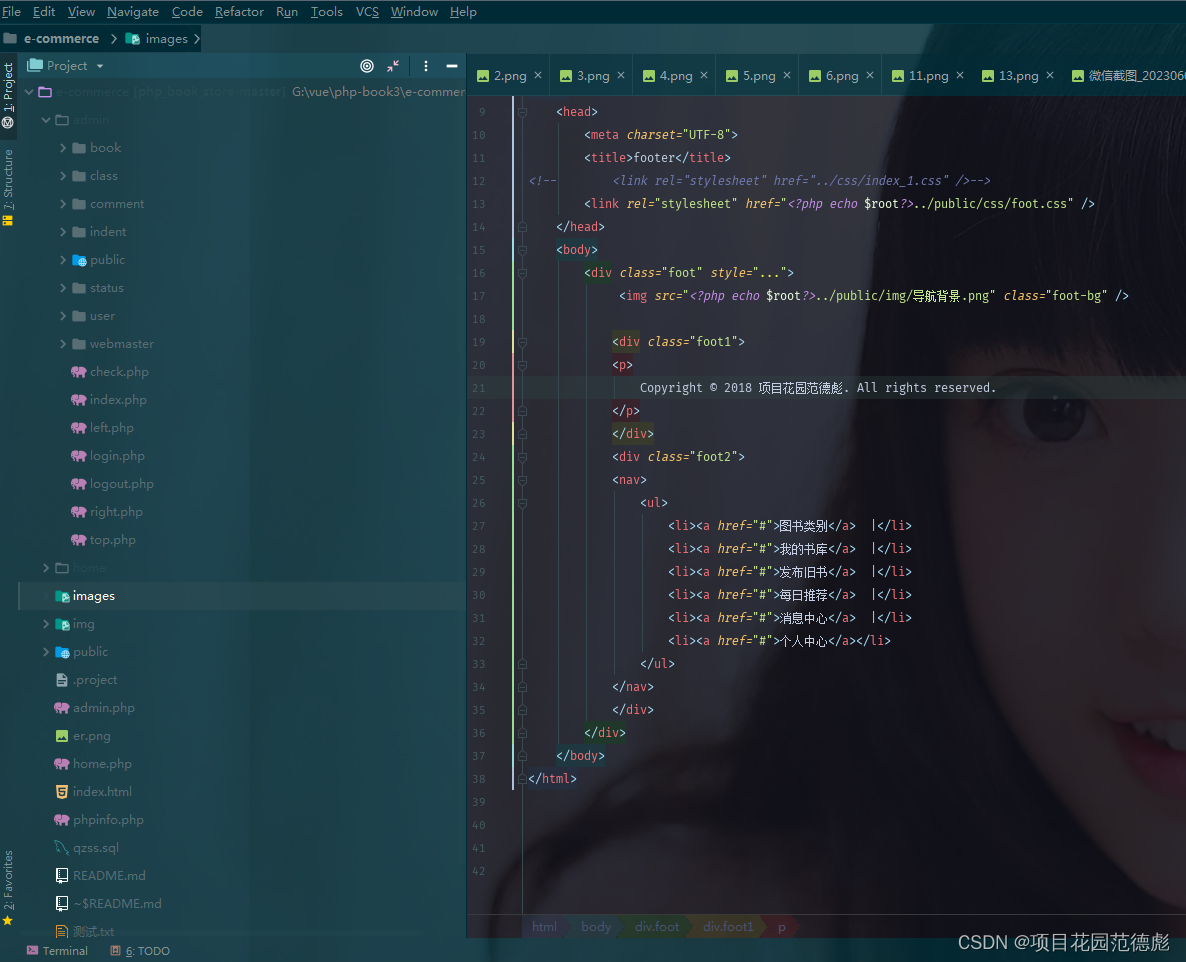Close the 11.png tab
The width and height of the screenshot is (1186, 962).
[960, 75]
